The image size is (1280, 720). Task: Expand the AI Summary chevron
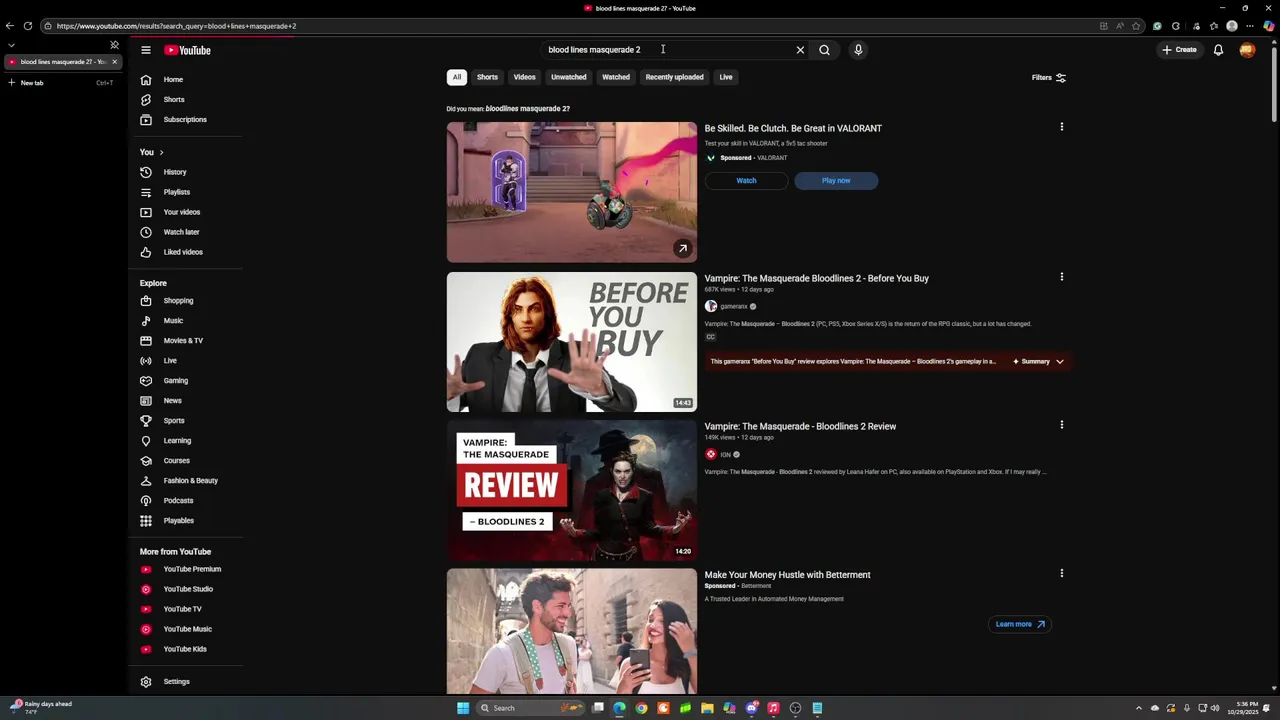[1060, 362]
